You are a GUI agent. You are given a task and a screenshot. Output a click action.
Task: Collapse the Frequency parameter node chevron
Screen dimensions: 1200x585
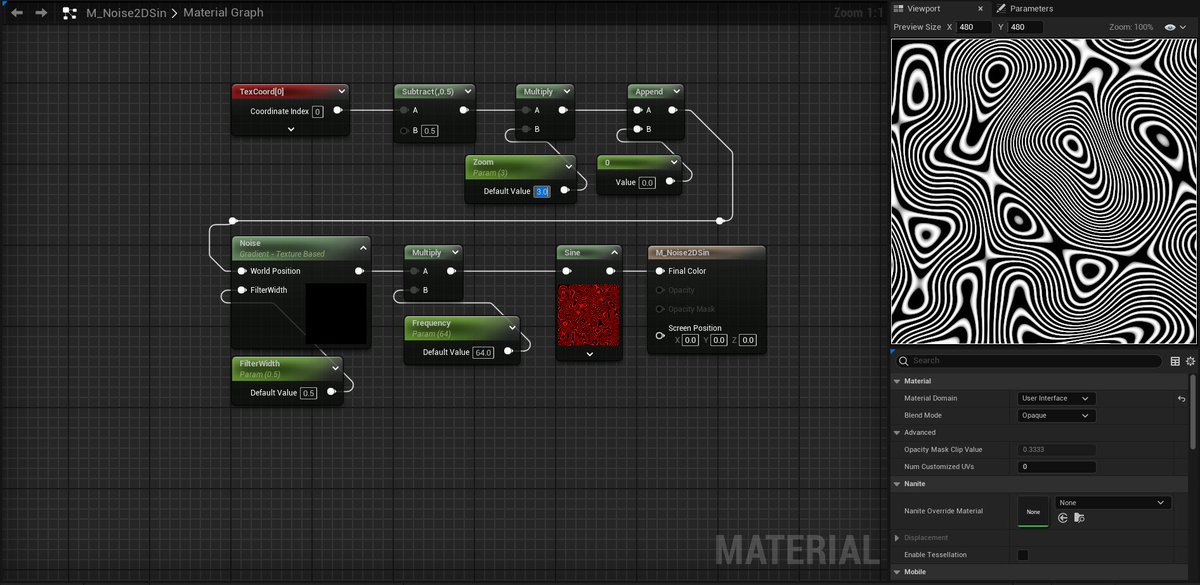[512, 327]
